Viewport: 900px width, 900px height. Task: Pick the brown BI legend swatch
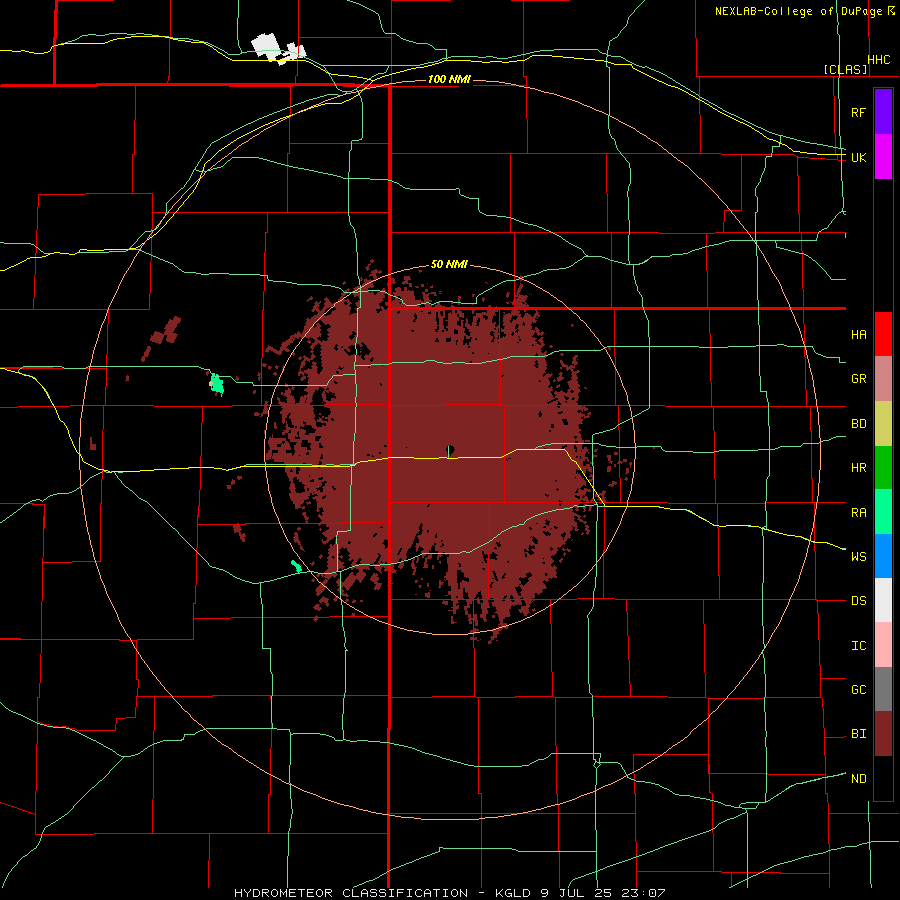(883, 734)
